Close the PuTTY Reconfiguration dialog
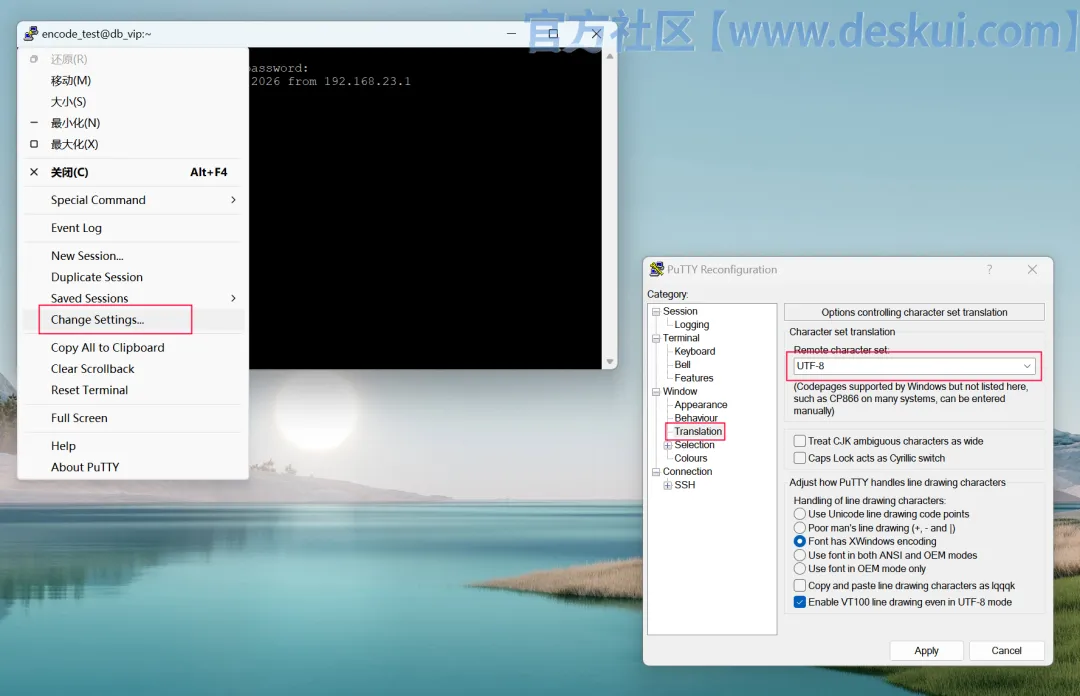The image size is (1080, 696). (1032, 269)
